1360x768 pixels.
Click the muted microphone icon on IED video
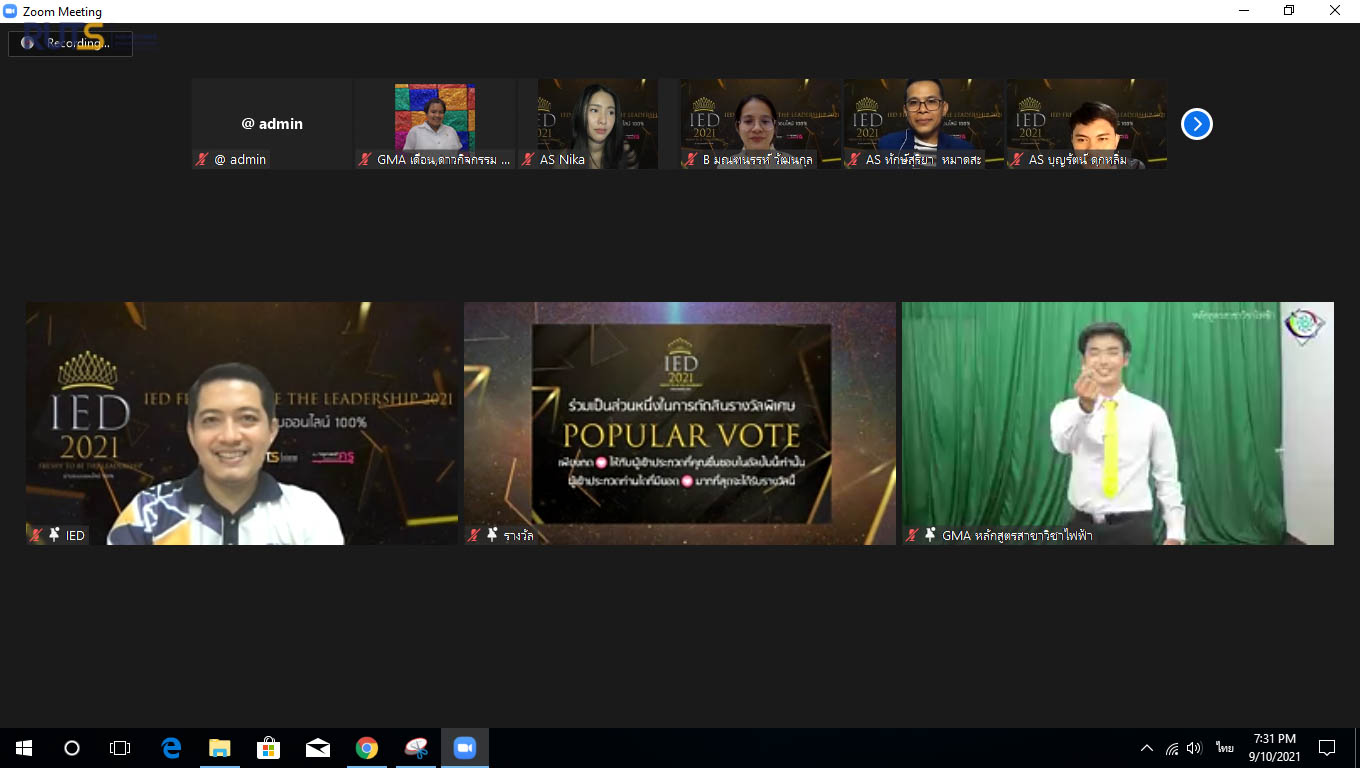37,535
